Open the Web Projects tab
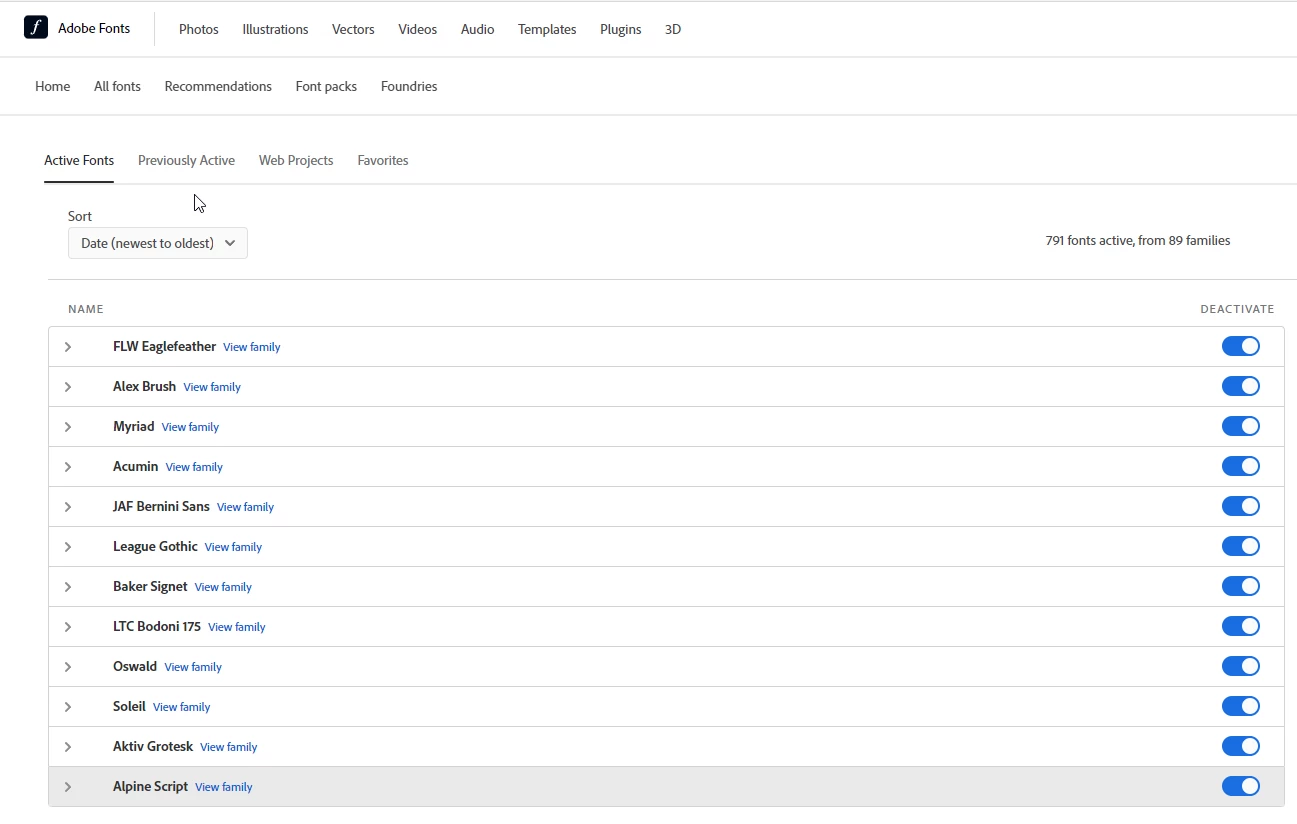Screen dimensions: 1297x824 [296, 160]
